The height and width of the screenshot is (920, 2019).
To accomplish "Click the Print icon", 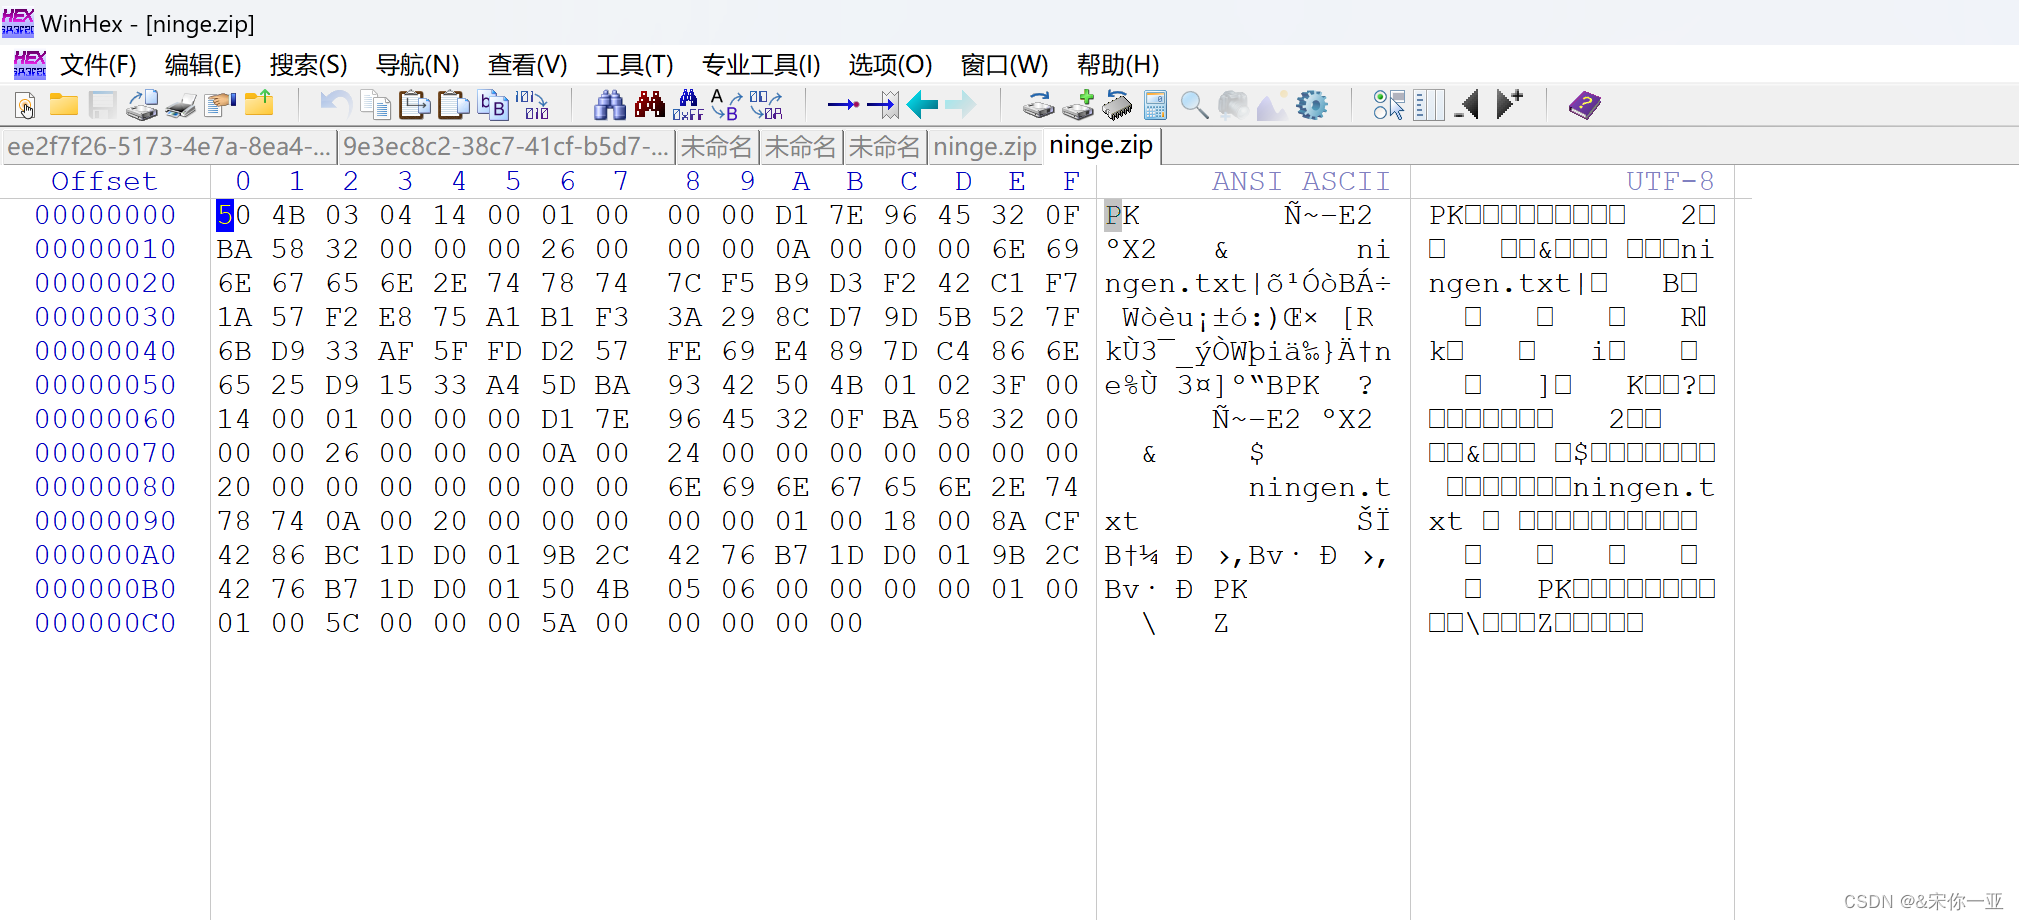I will (x=181, y=105).
